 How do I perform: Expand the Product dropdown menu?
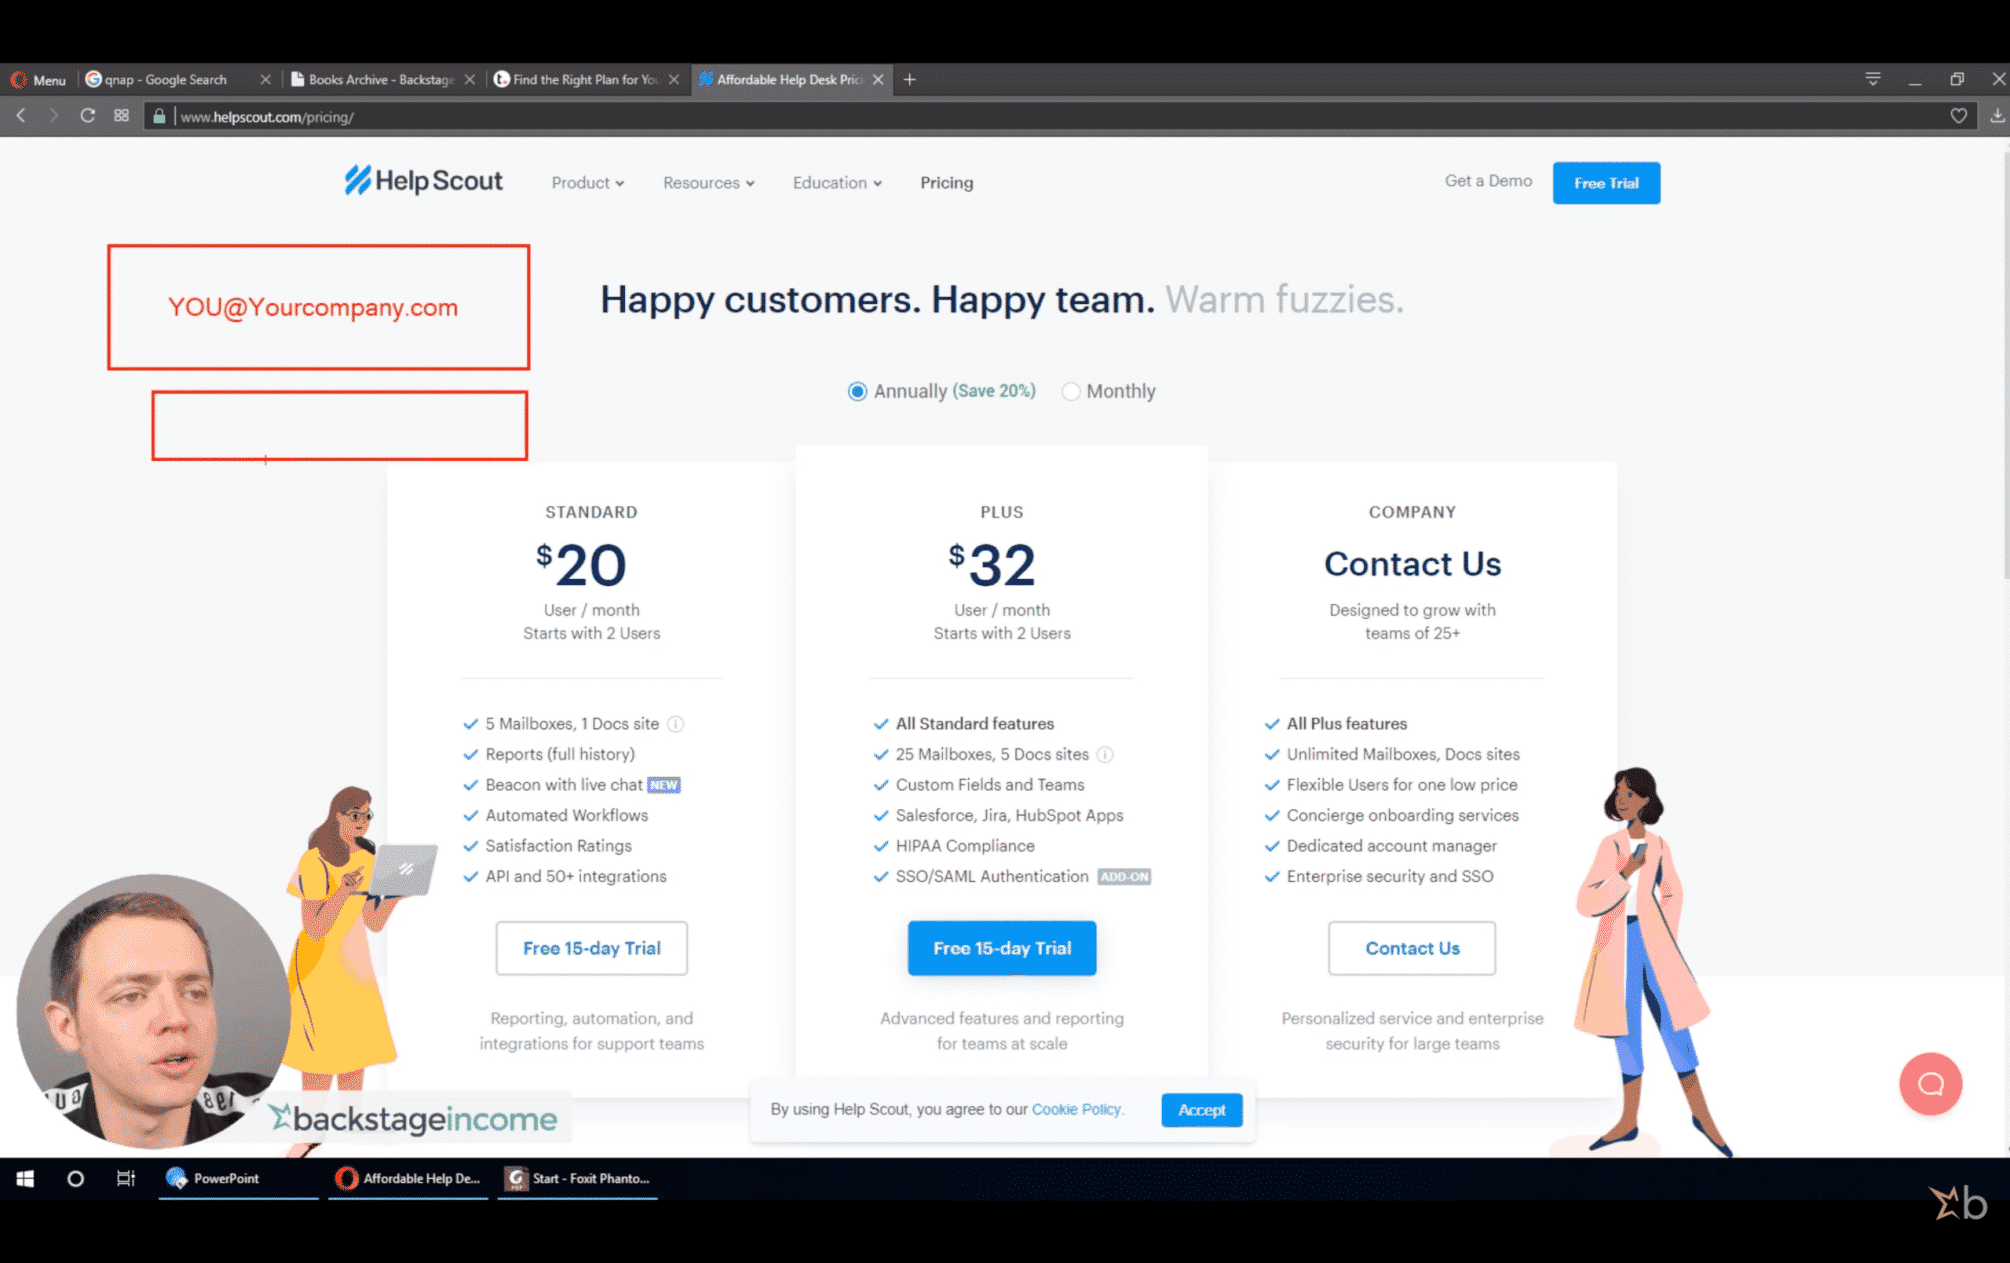[x=588, y=183]
